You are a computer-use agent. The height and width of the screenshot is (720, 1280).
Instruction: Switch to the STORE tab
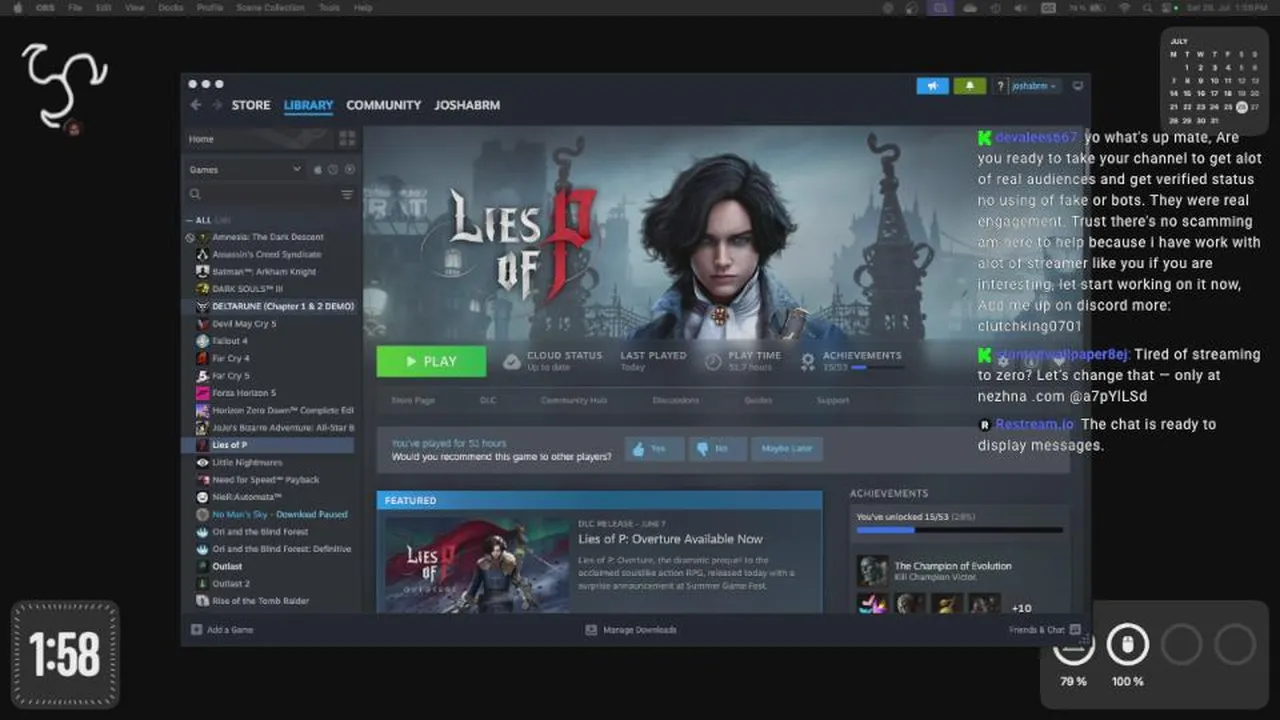click(x=251, y=105)
